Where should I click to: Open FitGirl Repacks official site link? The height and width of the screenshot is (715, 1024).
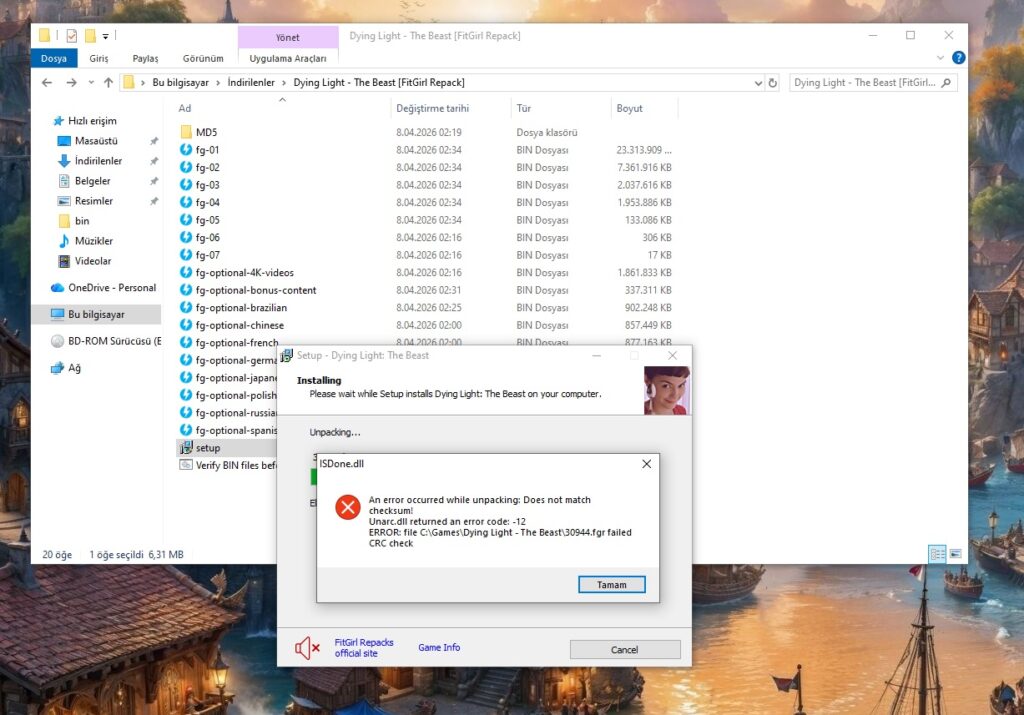point(364,648)
